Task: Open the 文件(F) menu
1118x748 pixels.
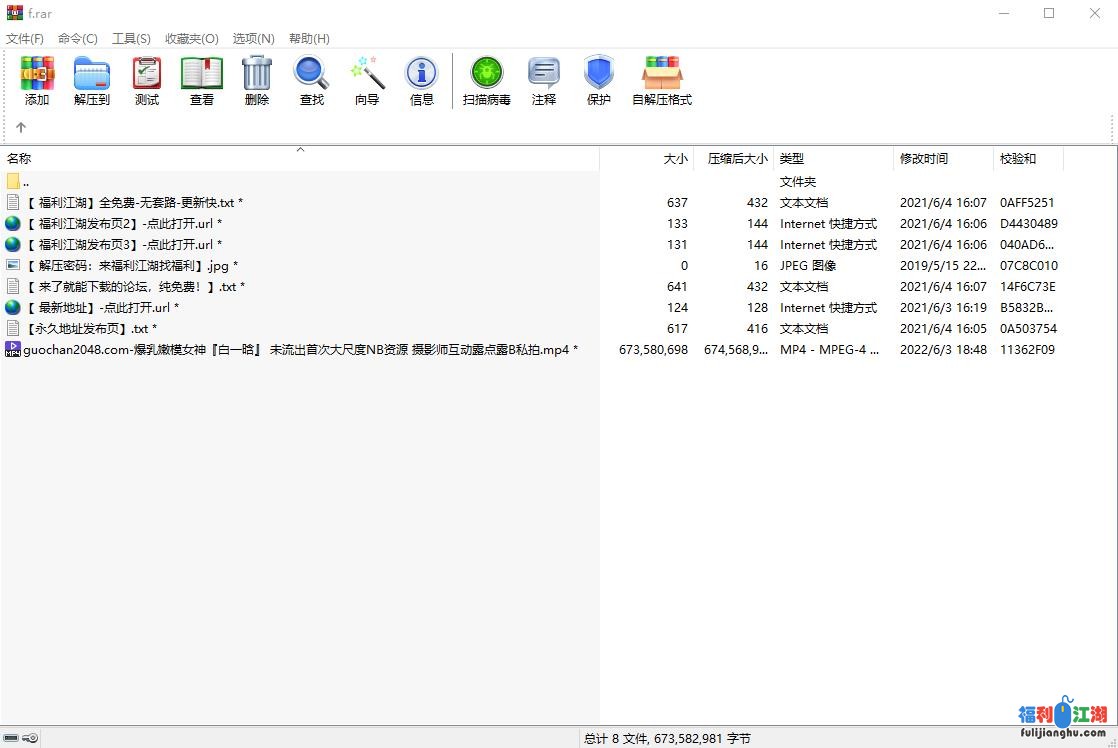Action: point(25,39)
